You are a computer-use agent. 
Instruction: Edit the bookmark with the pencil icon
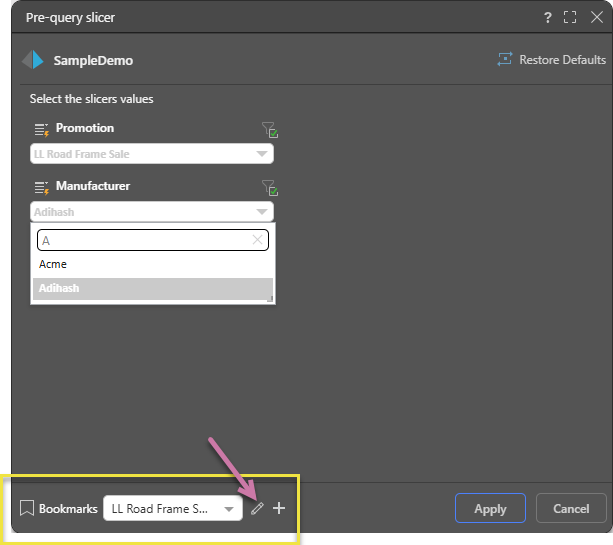[x=257, y=509]
